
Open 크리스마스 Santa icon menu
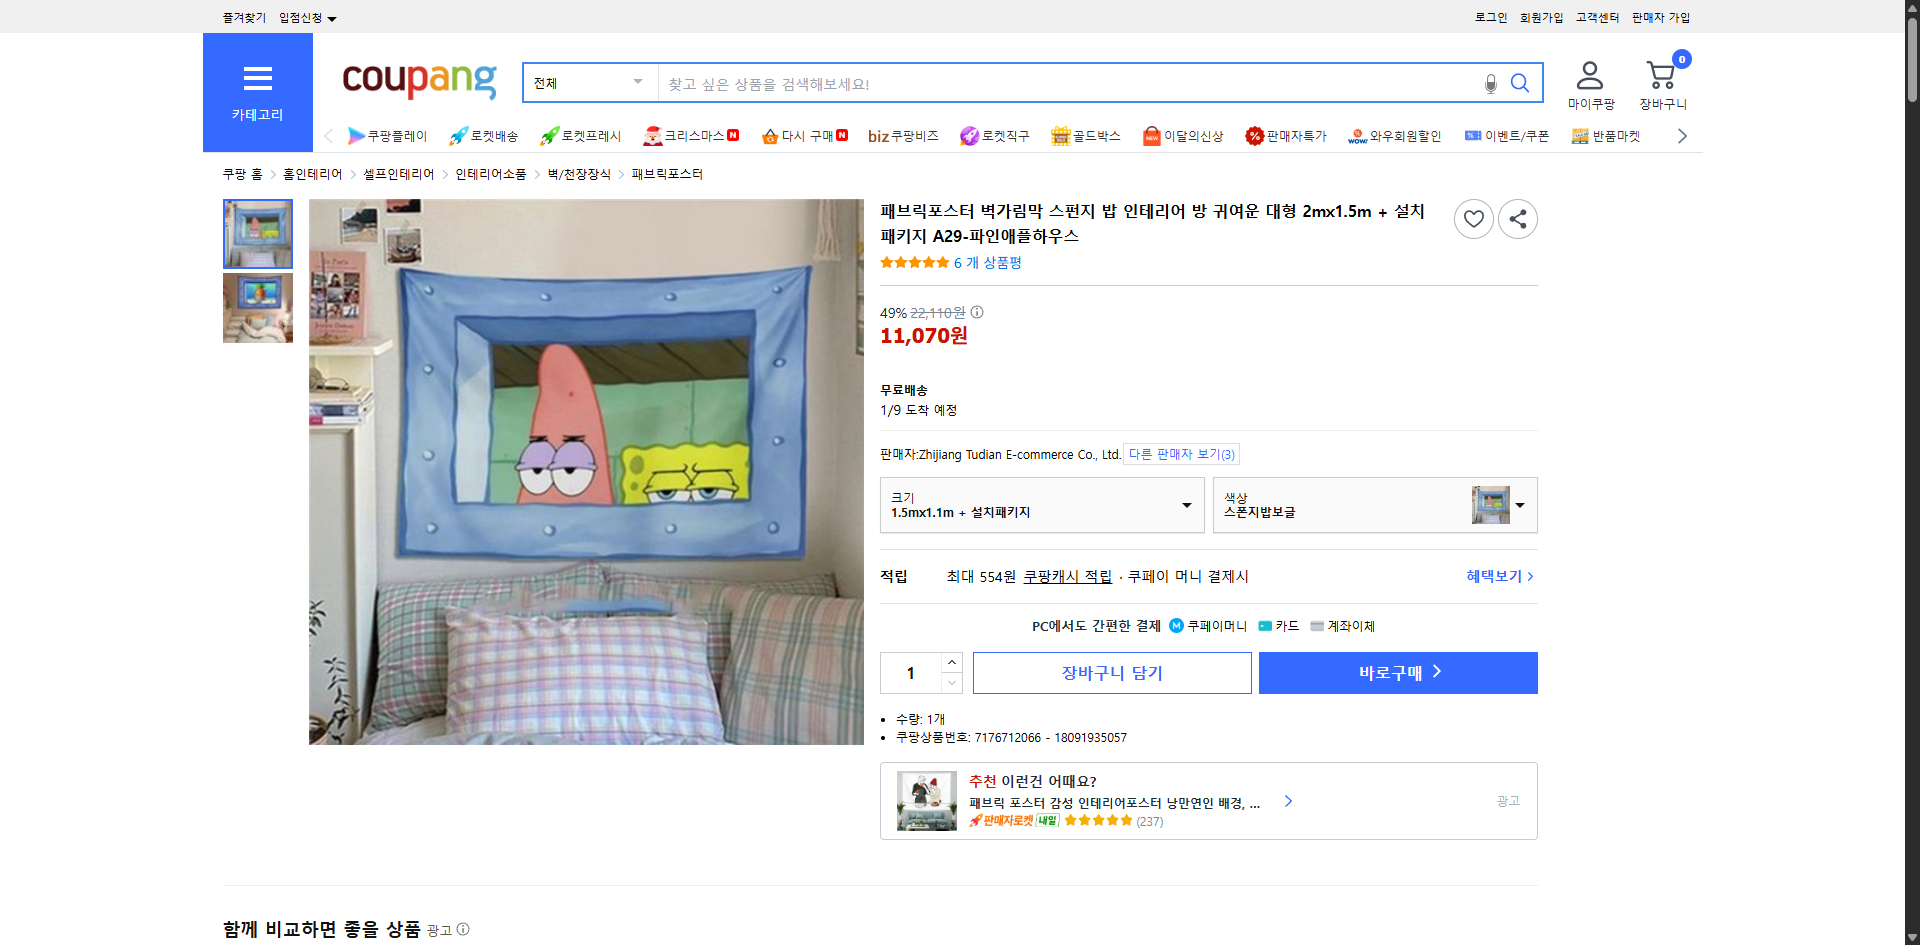click(x=654, y=136)
